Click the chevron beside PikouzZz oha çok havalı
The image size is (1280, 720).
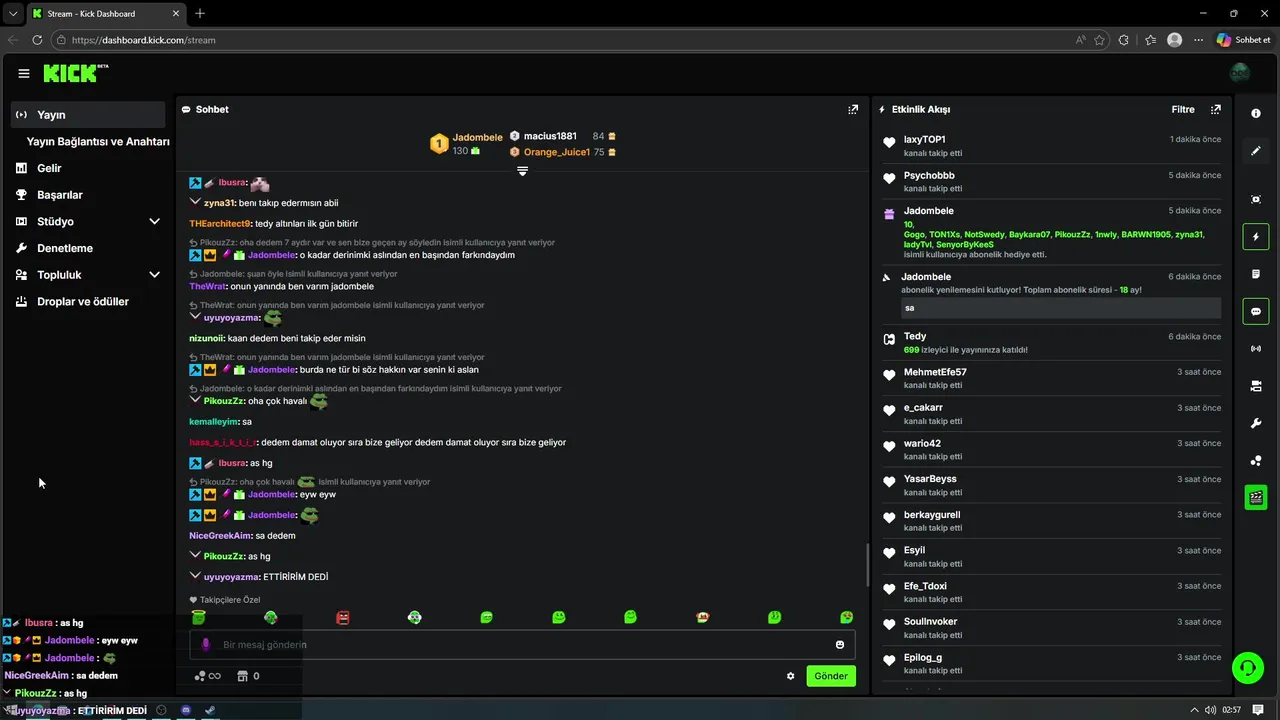195,400
